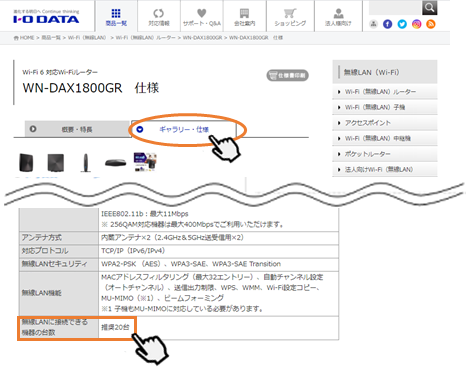The image size is (466, 374).
Task: Open サポート・Q&A heart menu
Action: 202,16
